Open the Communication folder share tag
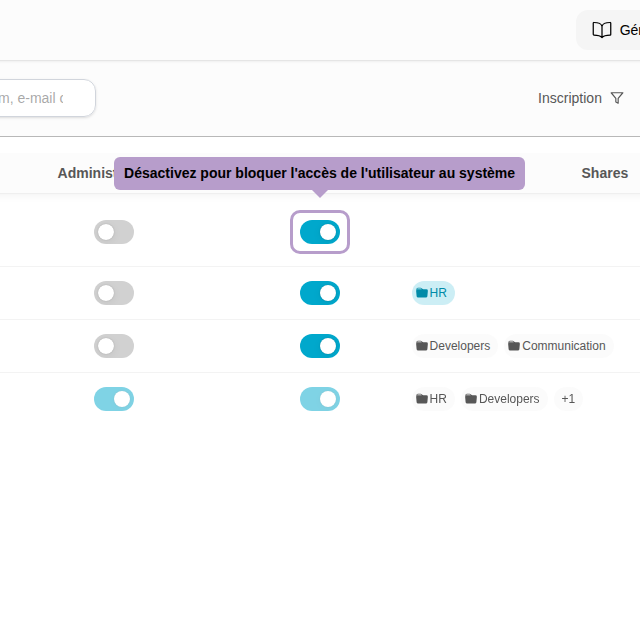Image resolution: width=640 pixels, height=624 pixels. (558, 346)
